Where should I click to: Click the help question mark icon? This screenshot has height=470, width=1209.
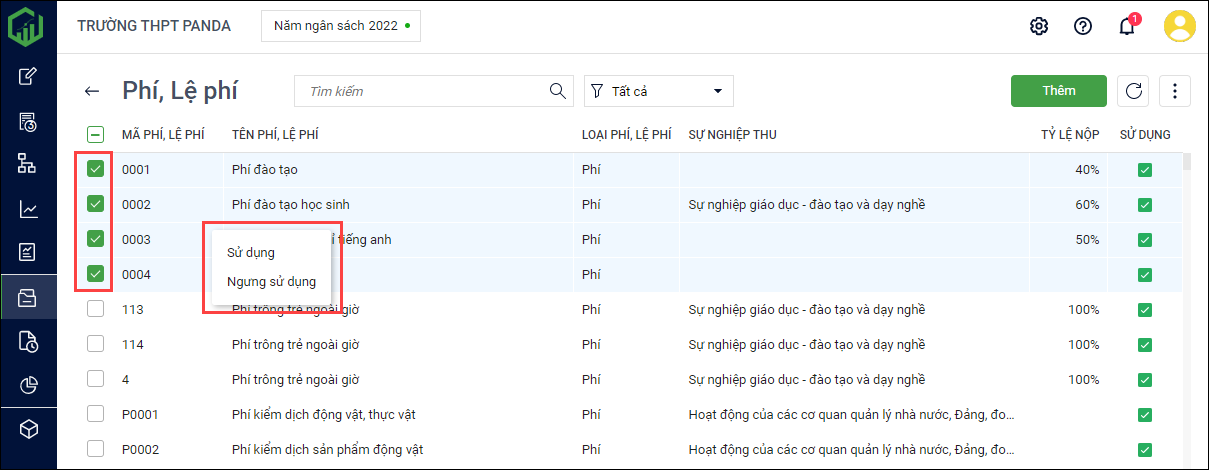tap(1082, 26)
